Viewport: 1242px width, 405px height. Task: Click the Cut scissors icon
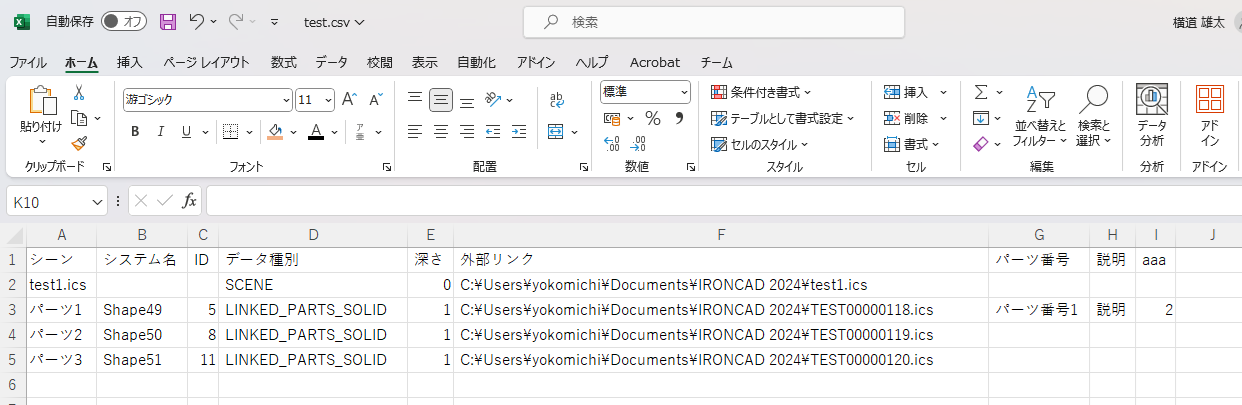pyautogui.click(x=79, y=93)
